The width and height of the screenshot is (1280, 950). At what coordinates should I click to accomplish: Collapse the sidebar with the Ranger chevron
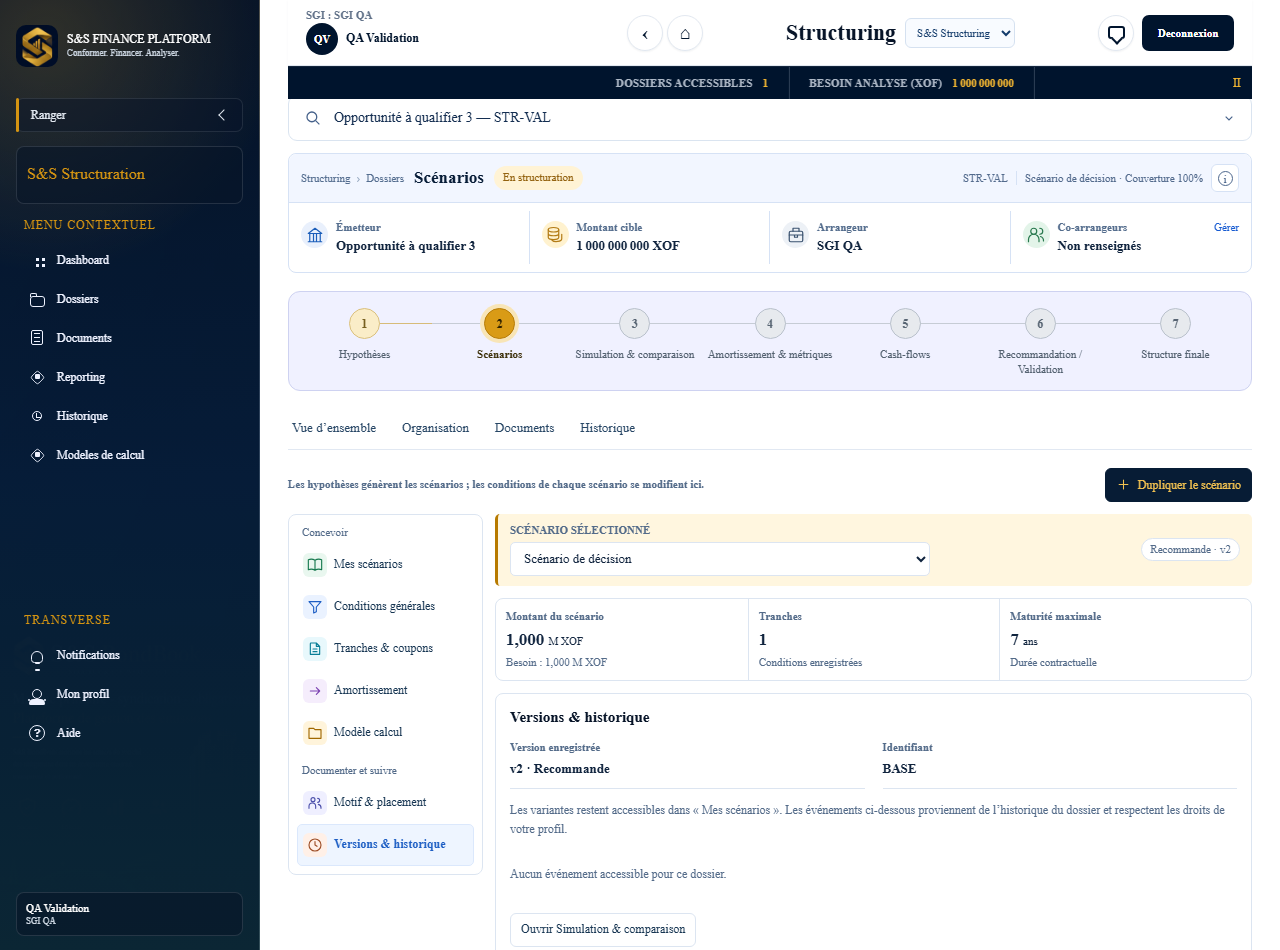[x=221, y=115]
